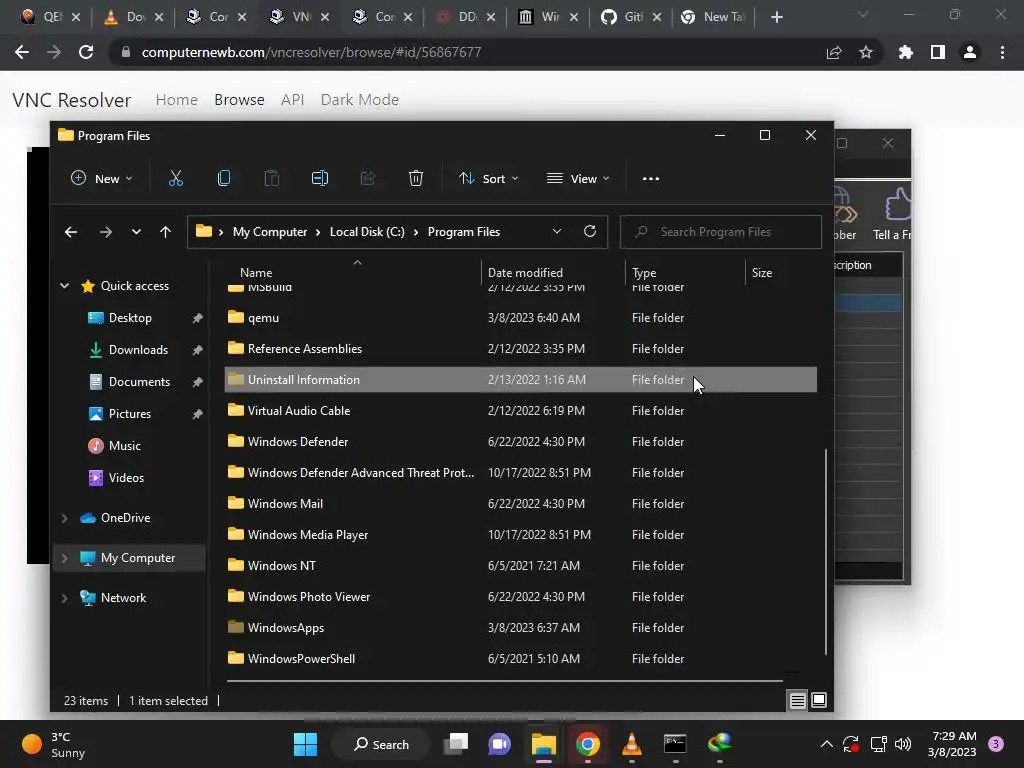Click the Task View taskbar icon
Image resolution: width=1024 pixels, height=768 pixels.
[x=456, y=744]
